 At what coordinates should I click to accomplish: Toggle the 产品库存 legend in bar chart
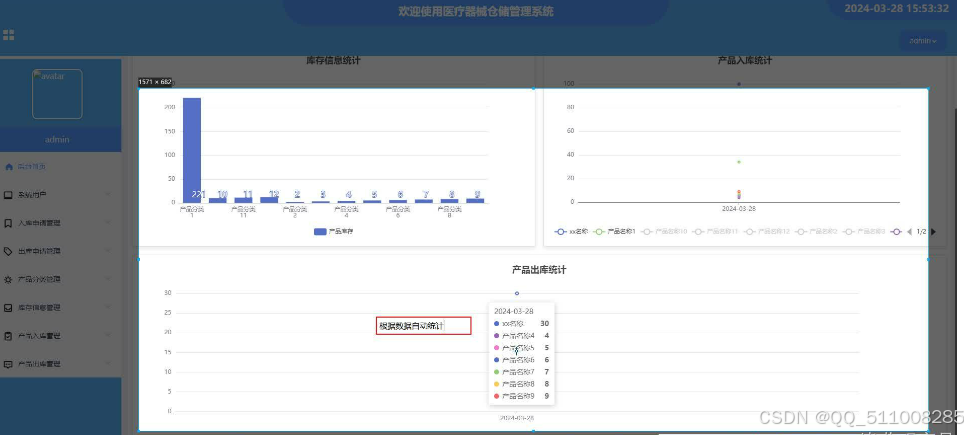[x=333, y=231]
